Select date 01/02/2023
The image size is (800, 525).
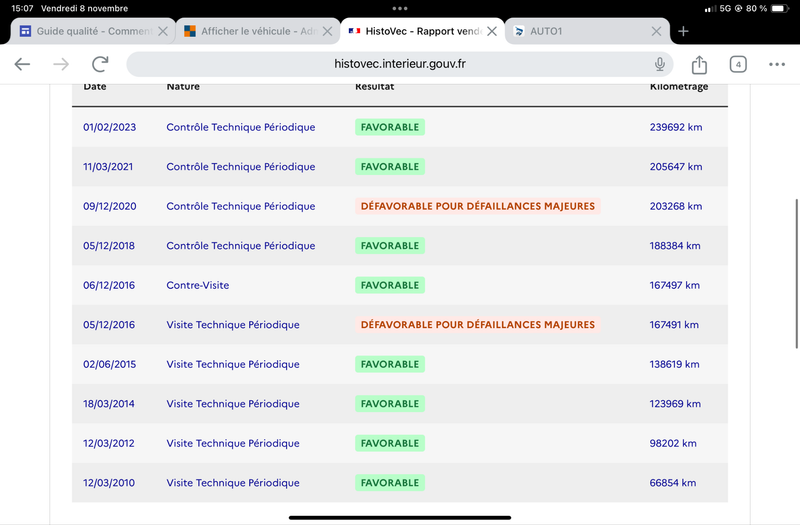point(110,127)
